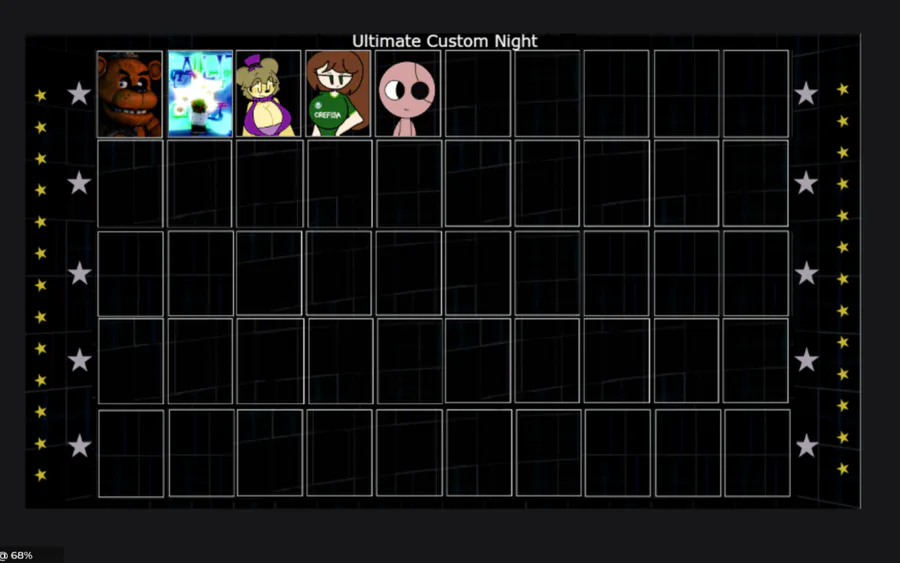Select the empty slot right of pink character

coord(478,94)
